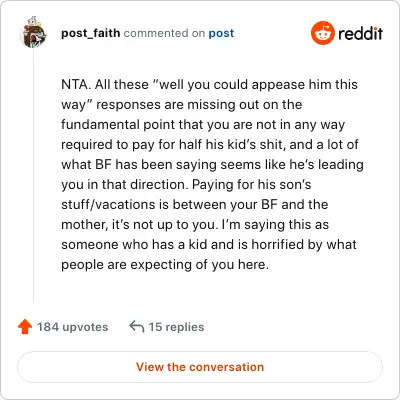Click the "reddit" wordmark
The image size is (400, 400).
click(360, 33)
